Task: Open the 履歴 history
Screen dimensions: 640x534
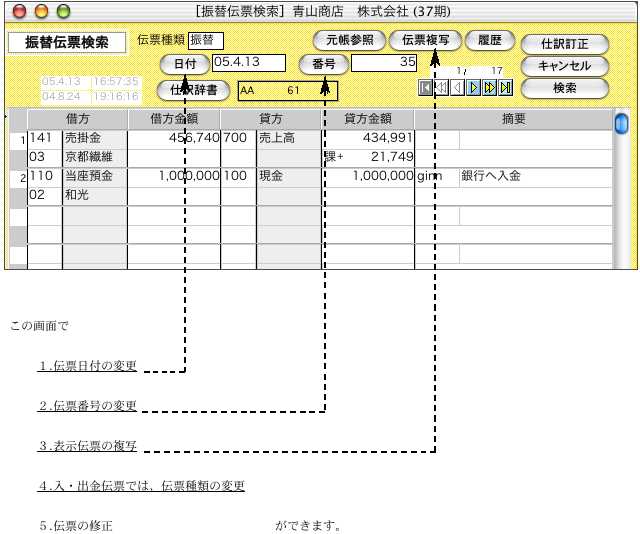Action: [489, 41]
